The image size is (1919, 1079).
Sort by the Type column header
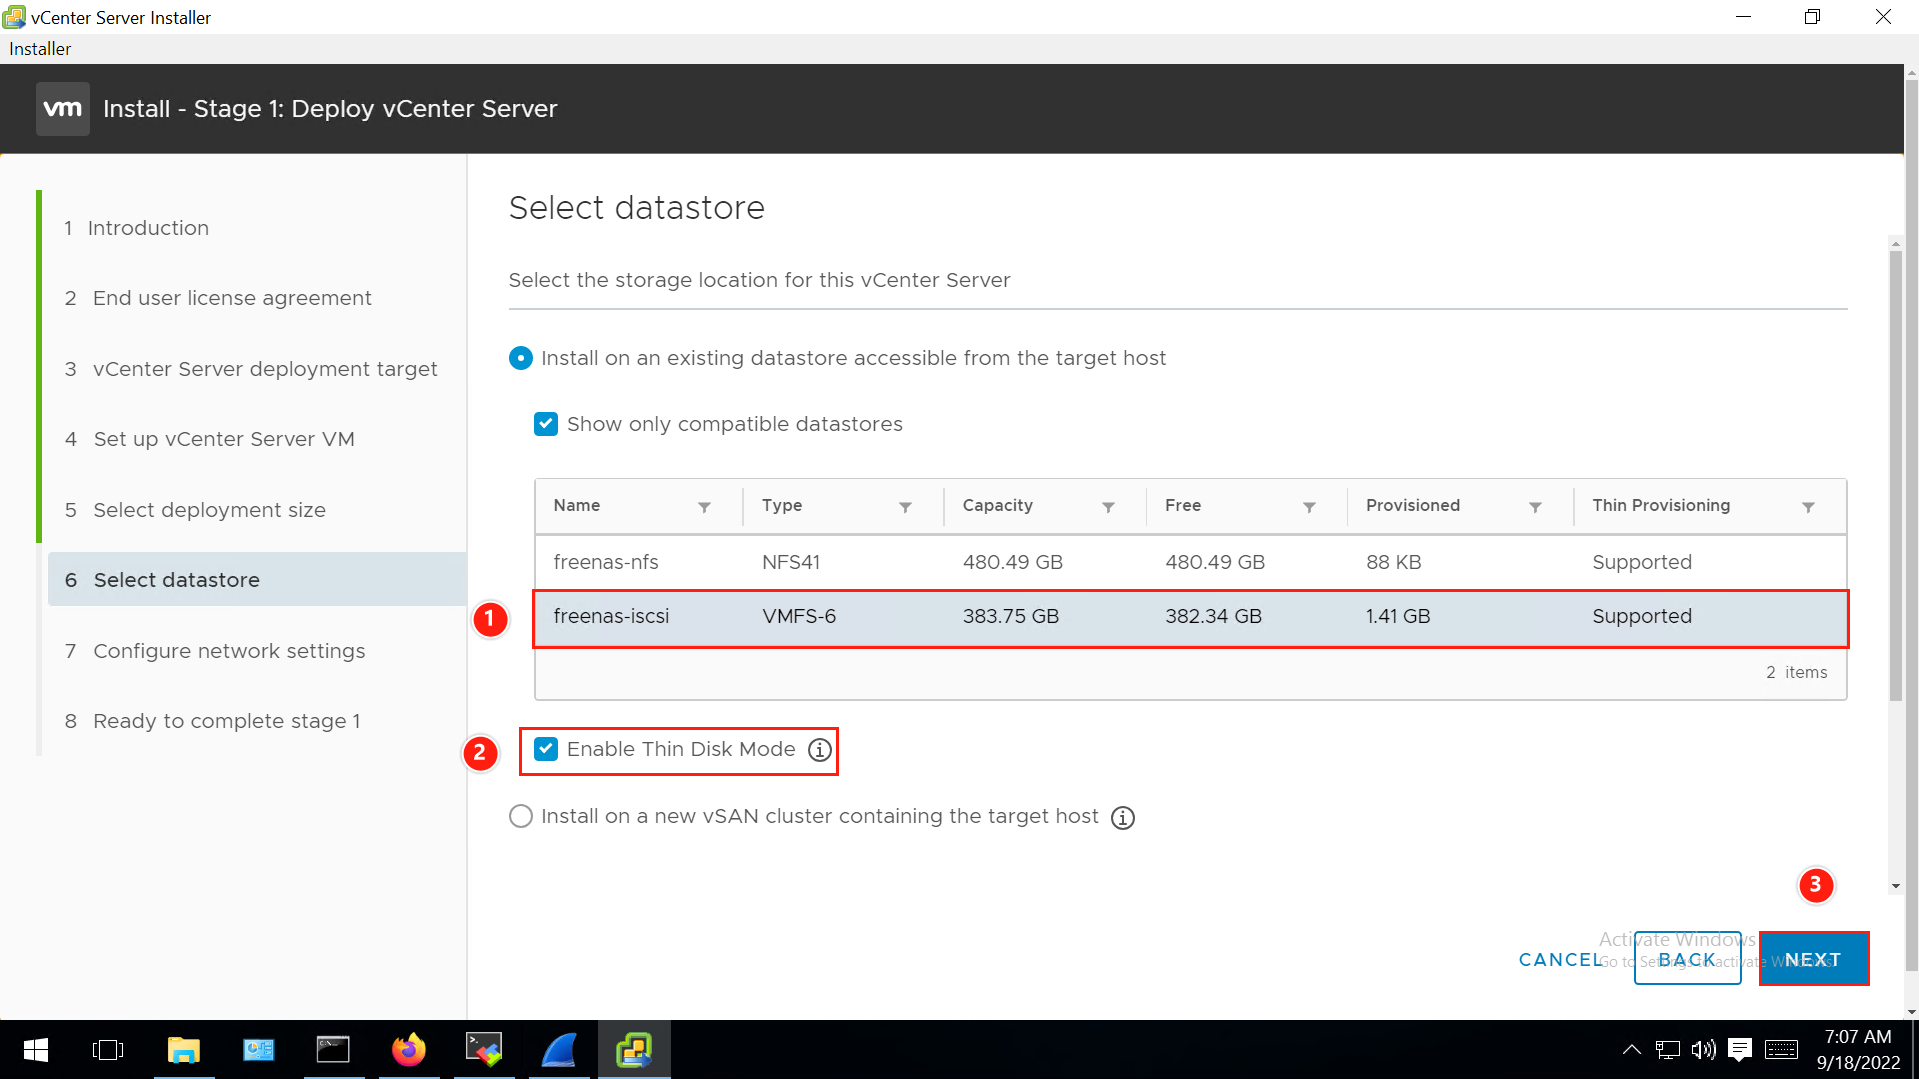[x=782, y=506]
